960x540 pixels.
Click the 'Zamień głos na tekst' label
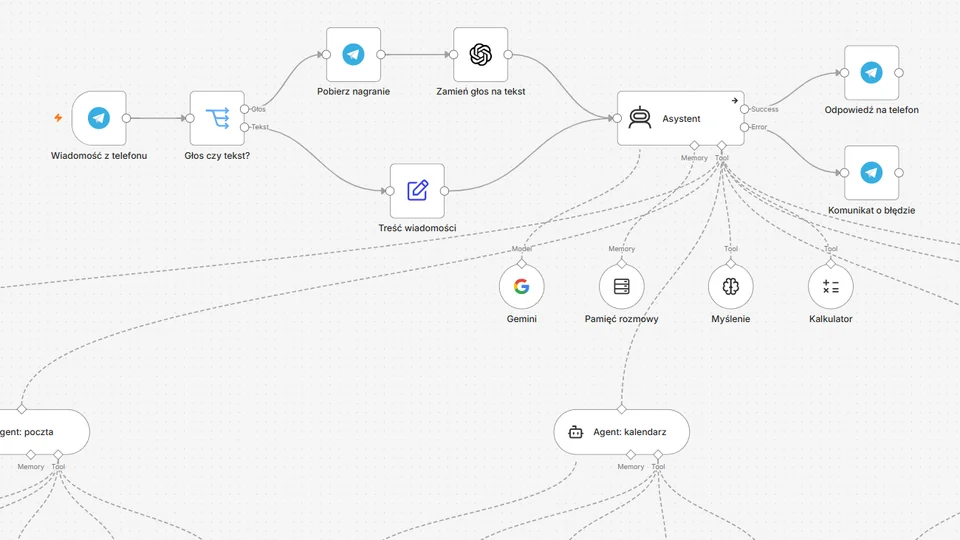coord(481,91)
